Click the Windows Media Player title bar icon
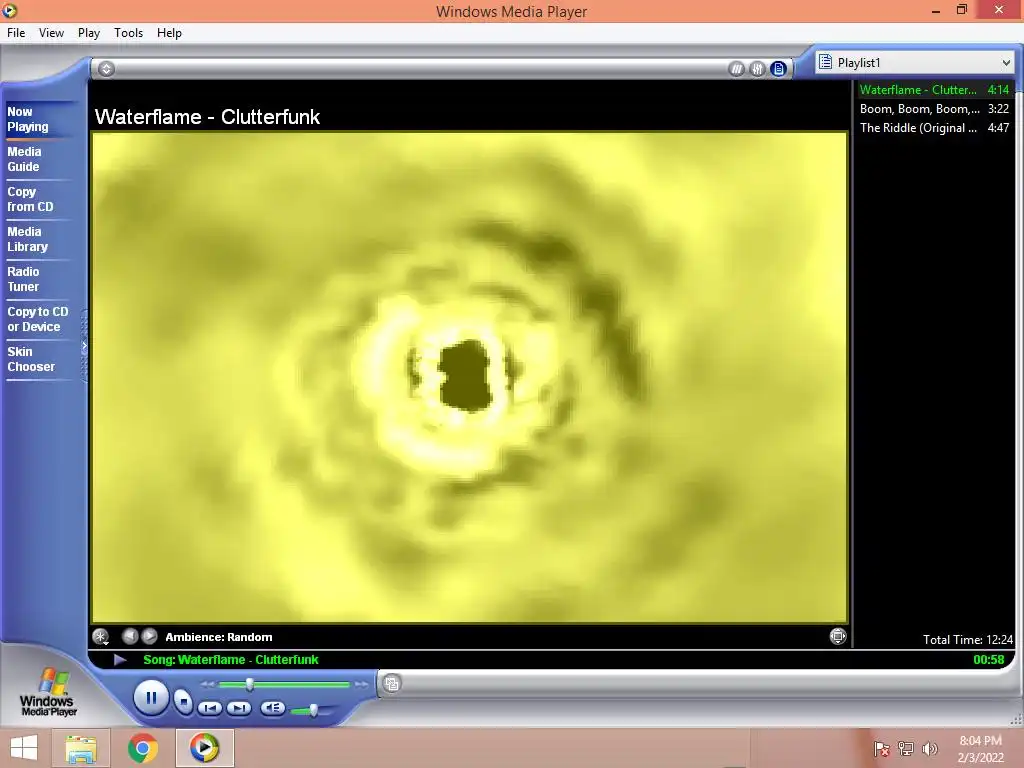1024x768 pixels. coord(9,10)
